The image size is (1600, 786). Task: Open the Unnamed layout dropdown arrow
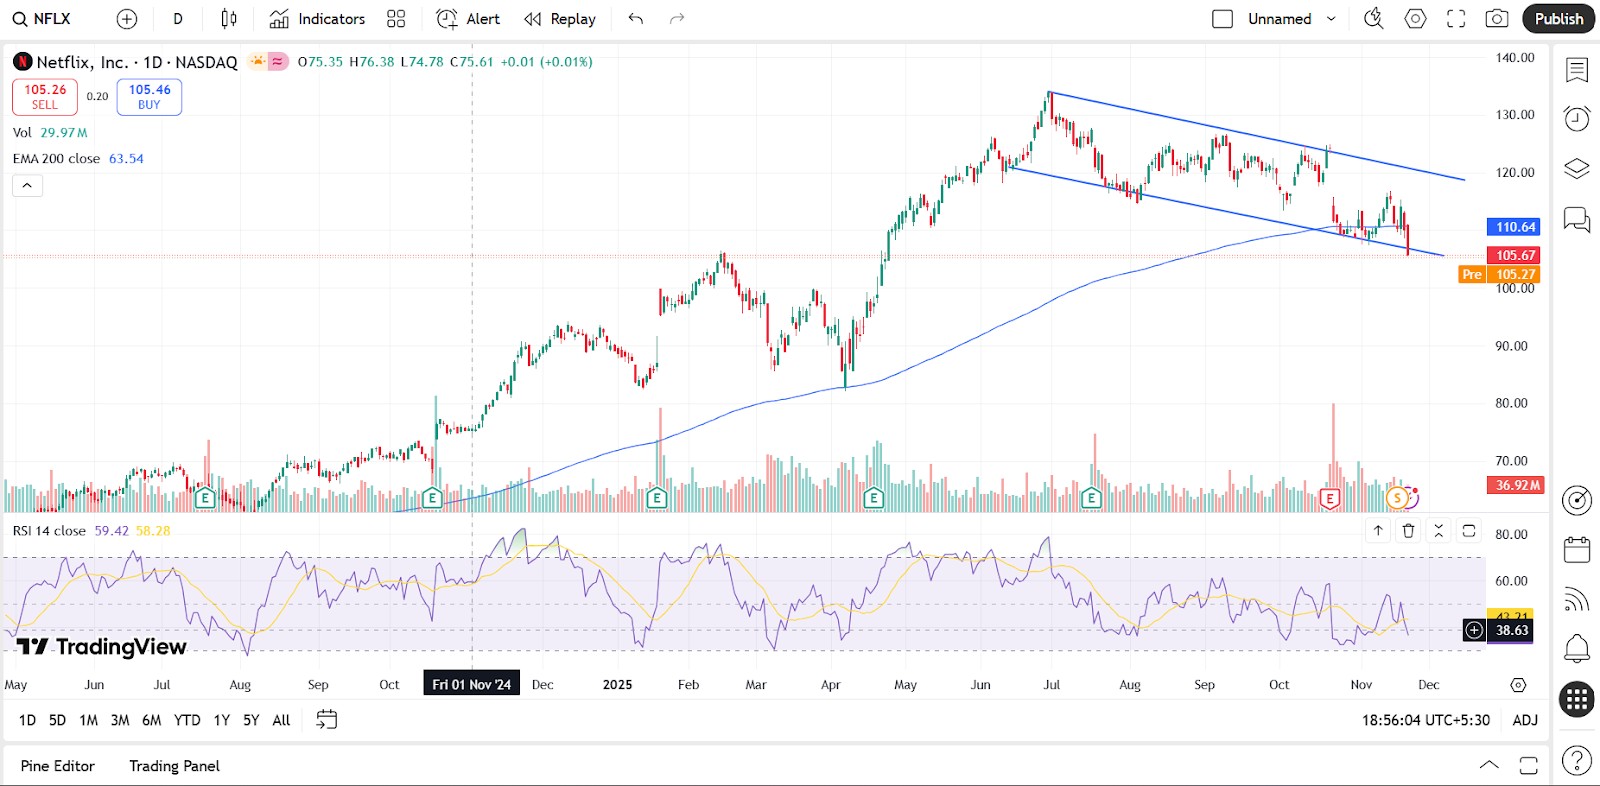tap(1331, 19)
